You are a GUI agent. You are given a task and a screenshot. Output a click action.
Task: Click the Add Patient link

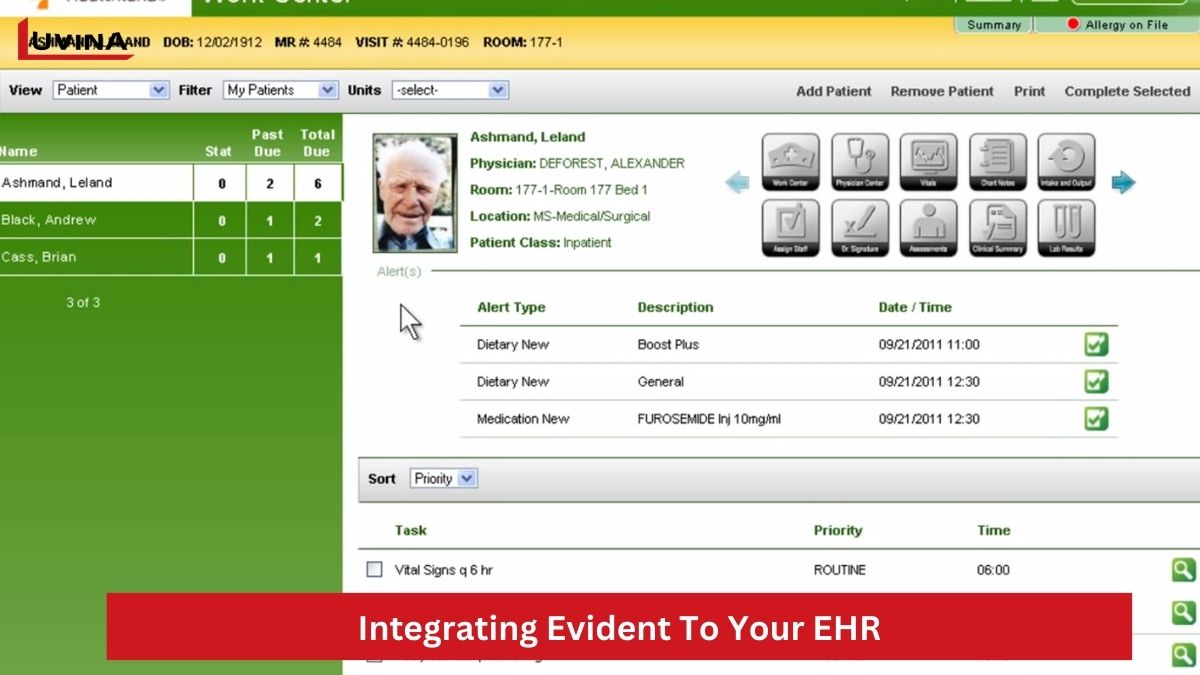(833, 91)
